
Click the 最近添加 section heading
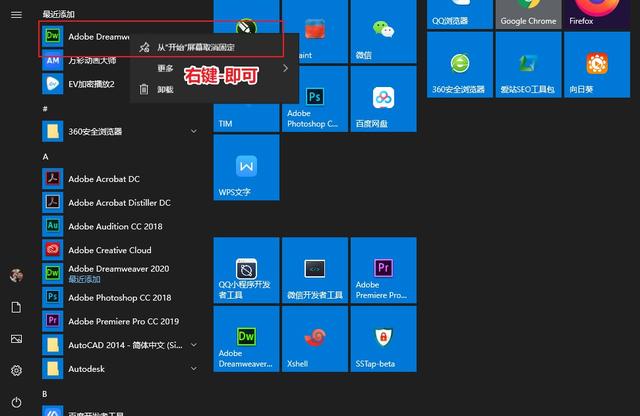click(x=59, y=14)
